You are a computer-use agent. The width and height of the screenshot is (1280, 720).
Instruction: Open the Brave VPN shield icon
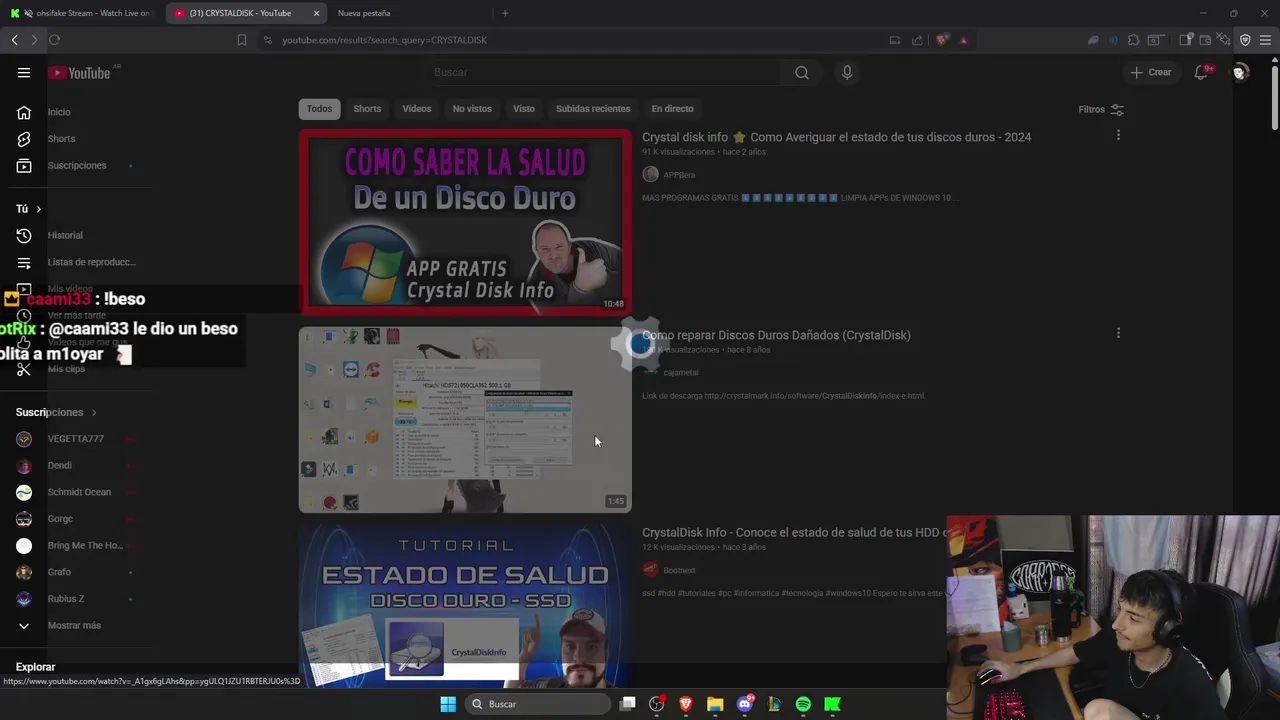click(x=1245, y=40)
